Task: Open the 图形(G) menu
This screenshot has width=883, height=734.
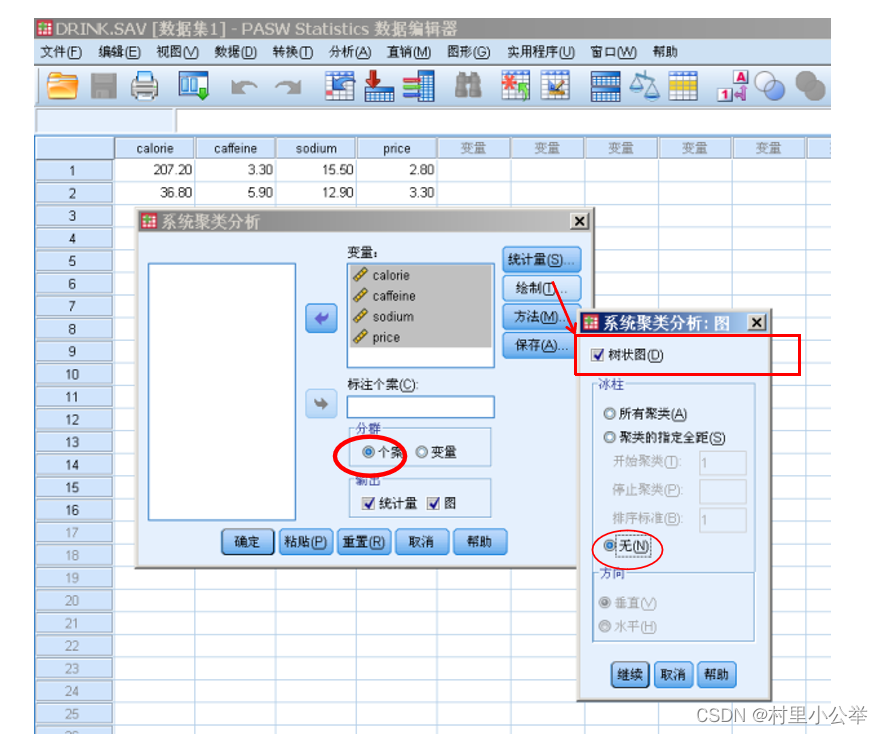Action: click(x=467, y=52)
